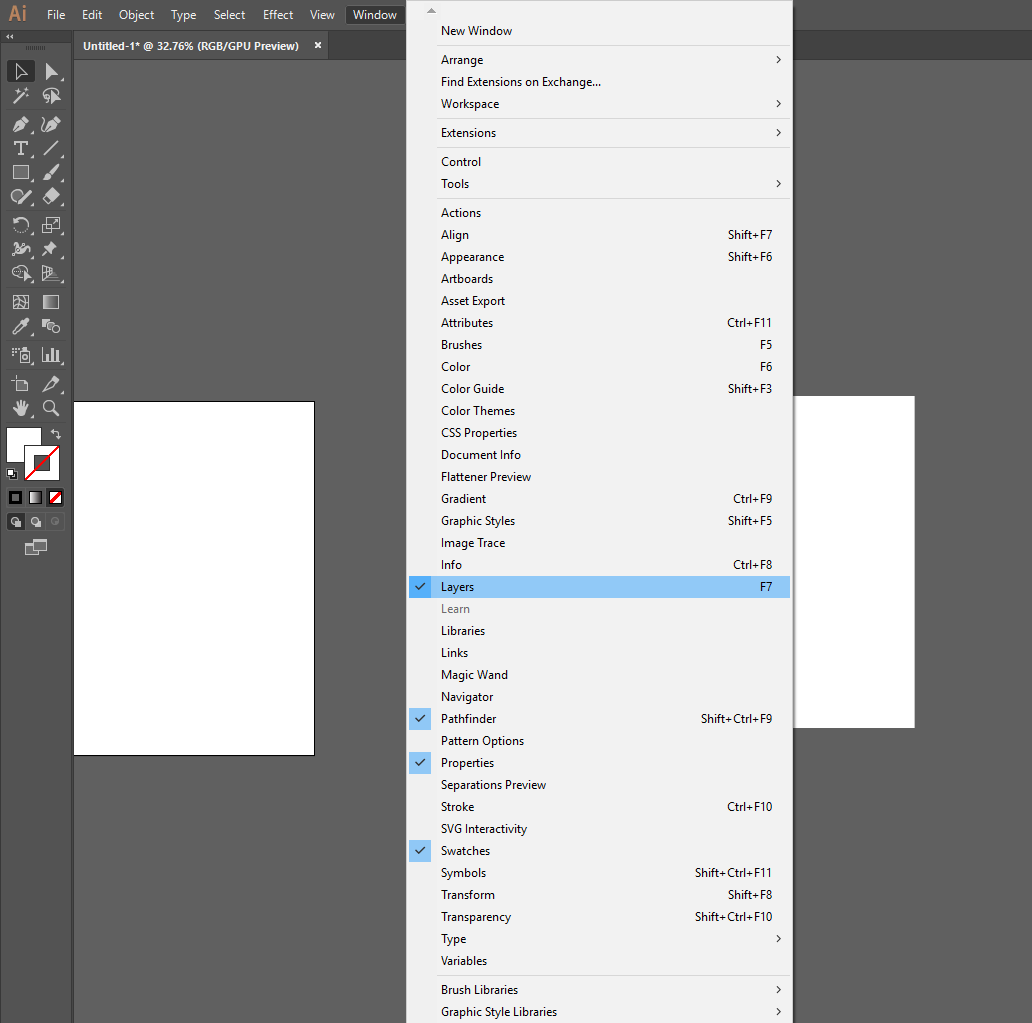Expand the Extensions submenu
Image resolution: width=1032 pixels, height=1023 pixels.
pyautogui.click(x=599, y=133)
